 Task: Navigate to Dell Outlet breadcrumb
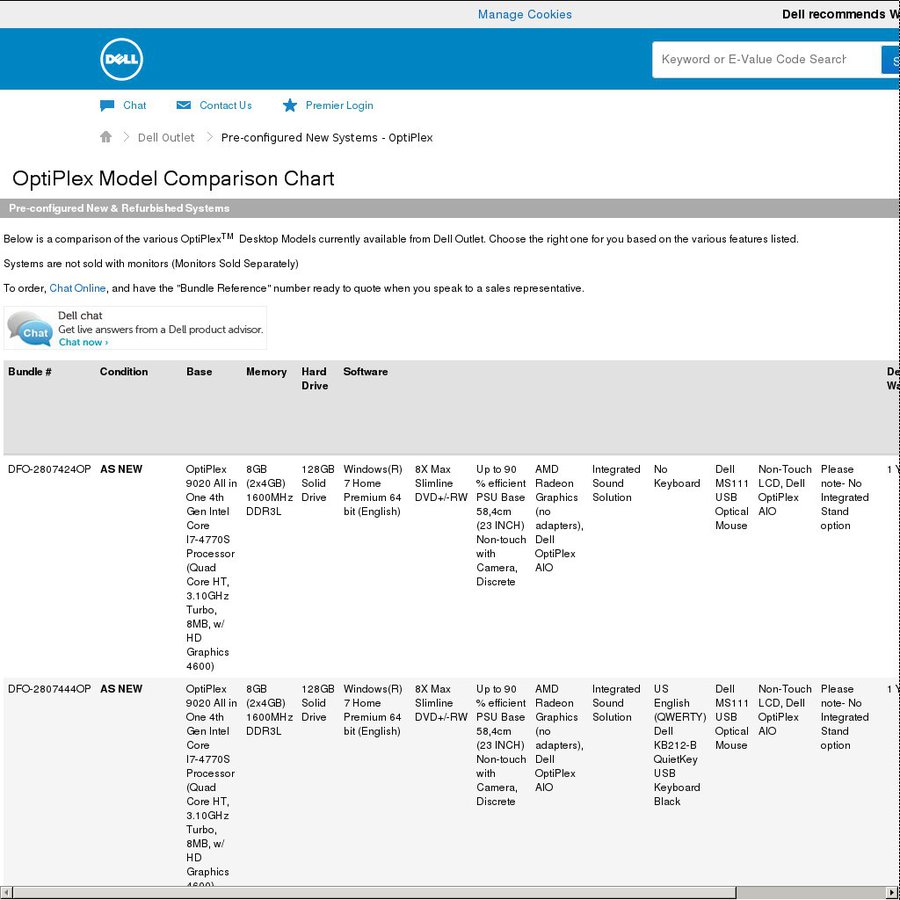[166, 138]
